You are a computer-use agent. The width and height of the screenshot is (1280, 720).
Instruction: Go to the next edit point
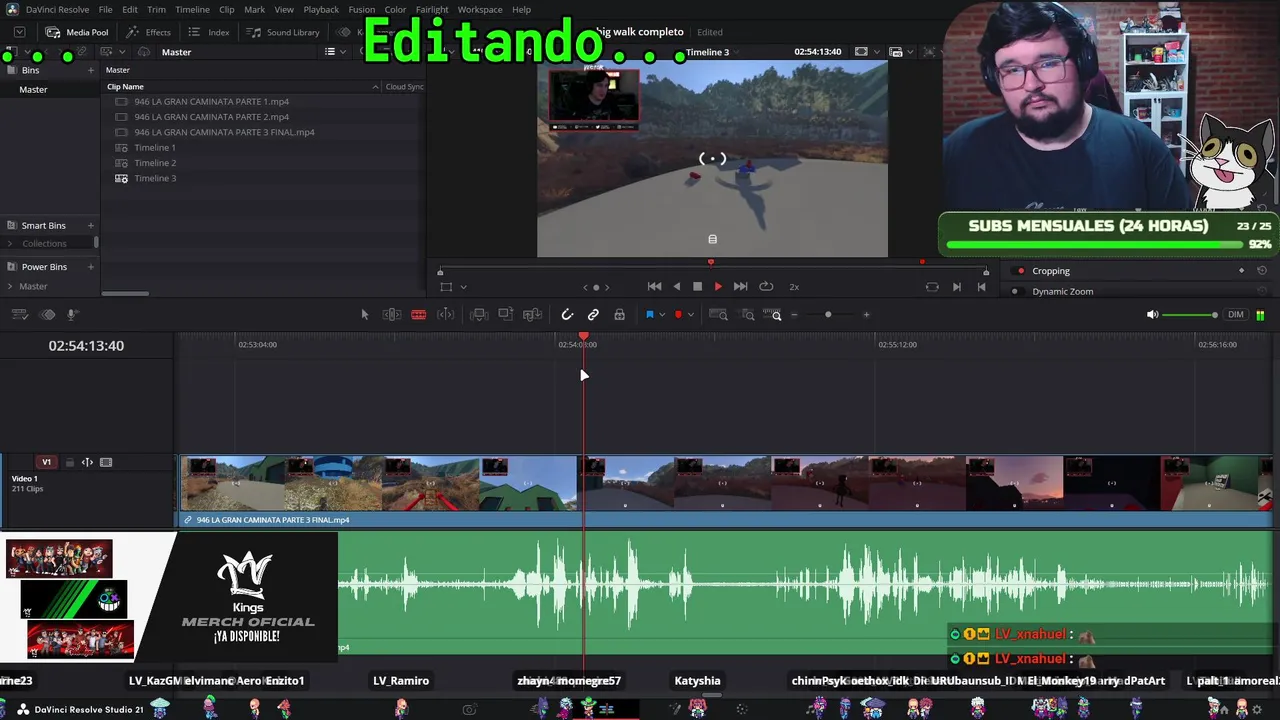click(956, 287)
